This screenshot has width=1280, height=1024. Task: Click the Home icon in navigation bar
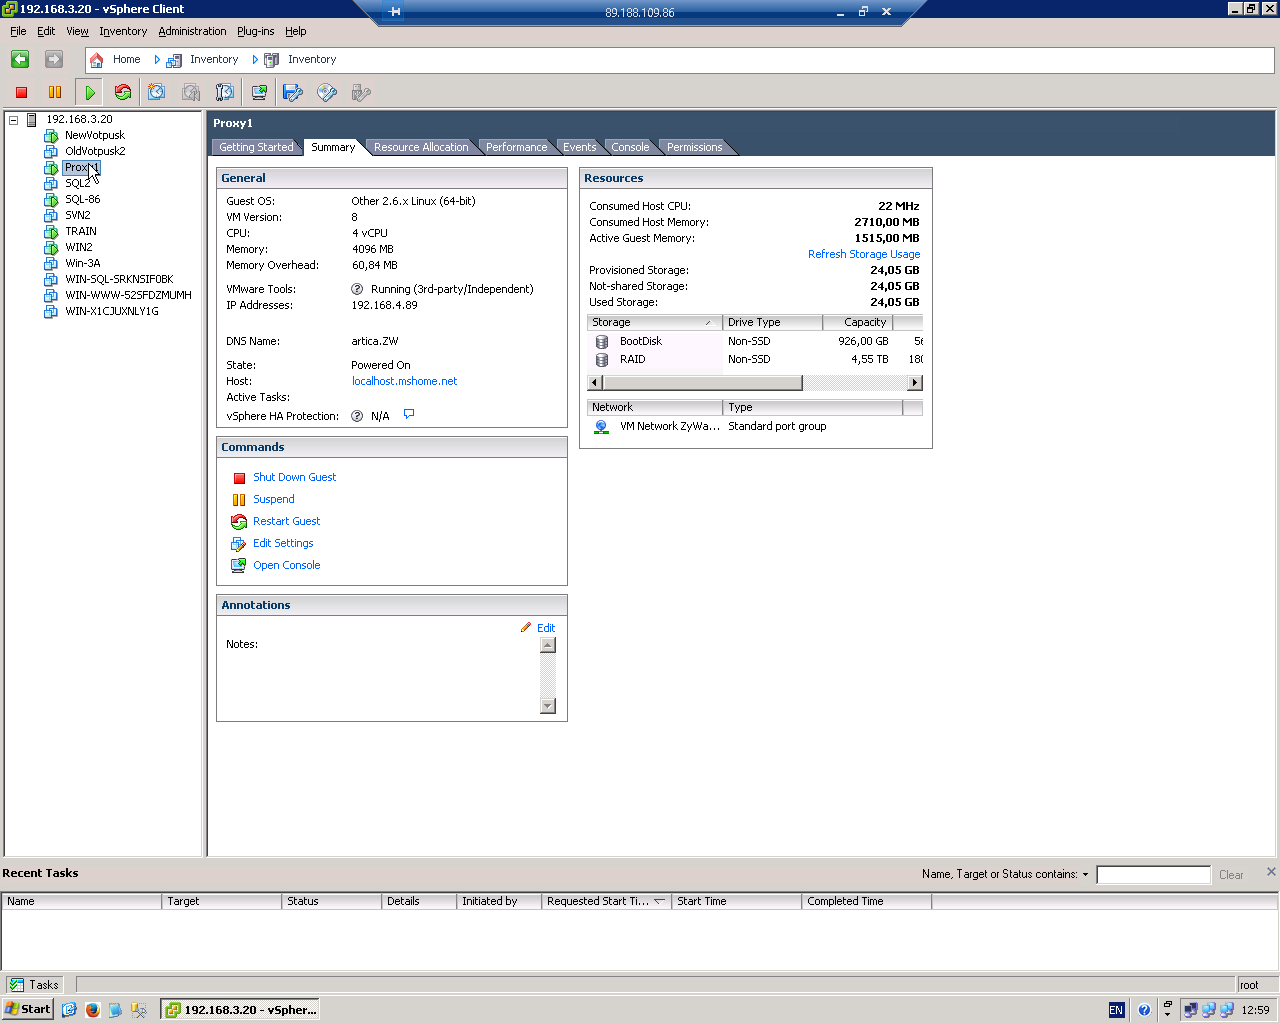(x=97, y=60)
